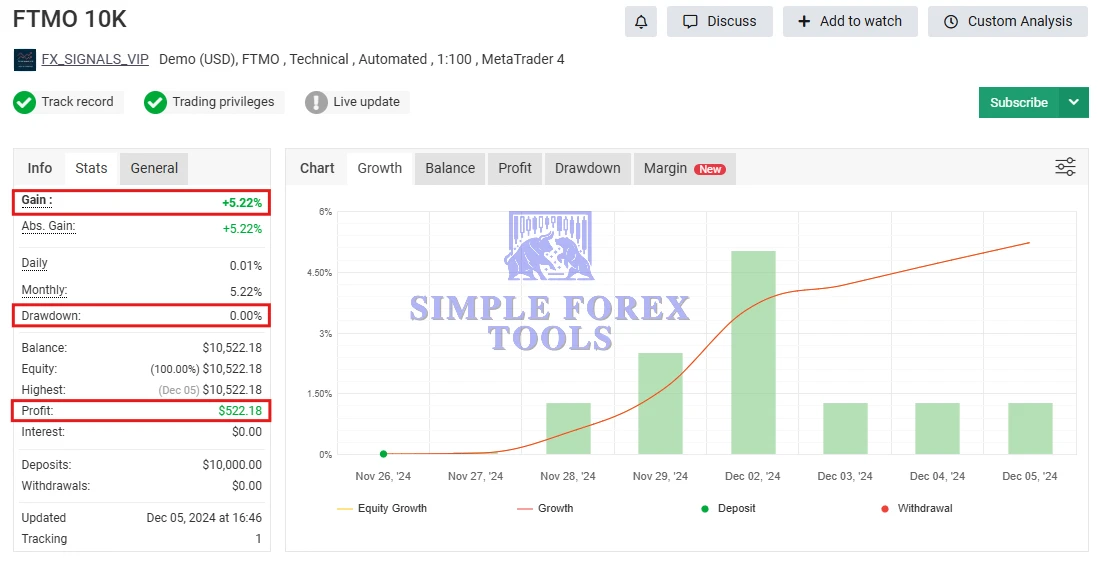Click the Live update warning icon
The height and width of the screenshot is (566, 1098).
pyautogui.click(x=316, y=102)
